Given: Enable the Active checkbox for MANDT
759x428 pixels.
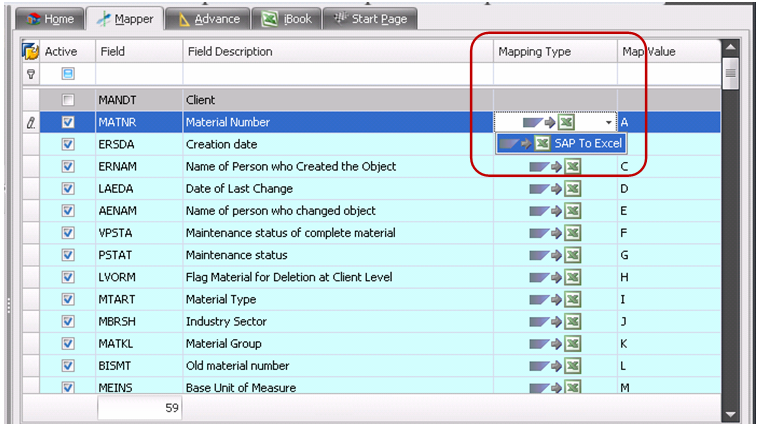Looking at the screenshot, I should tap(68, 100).
